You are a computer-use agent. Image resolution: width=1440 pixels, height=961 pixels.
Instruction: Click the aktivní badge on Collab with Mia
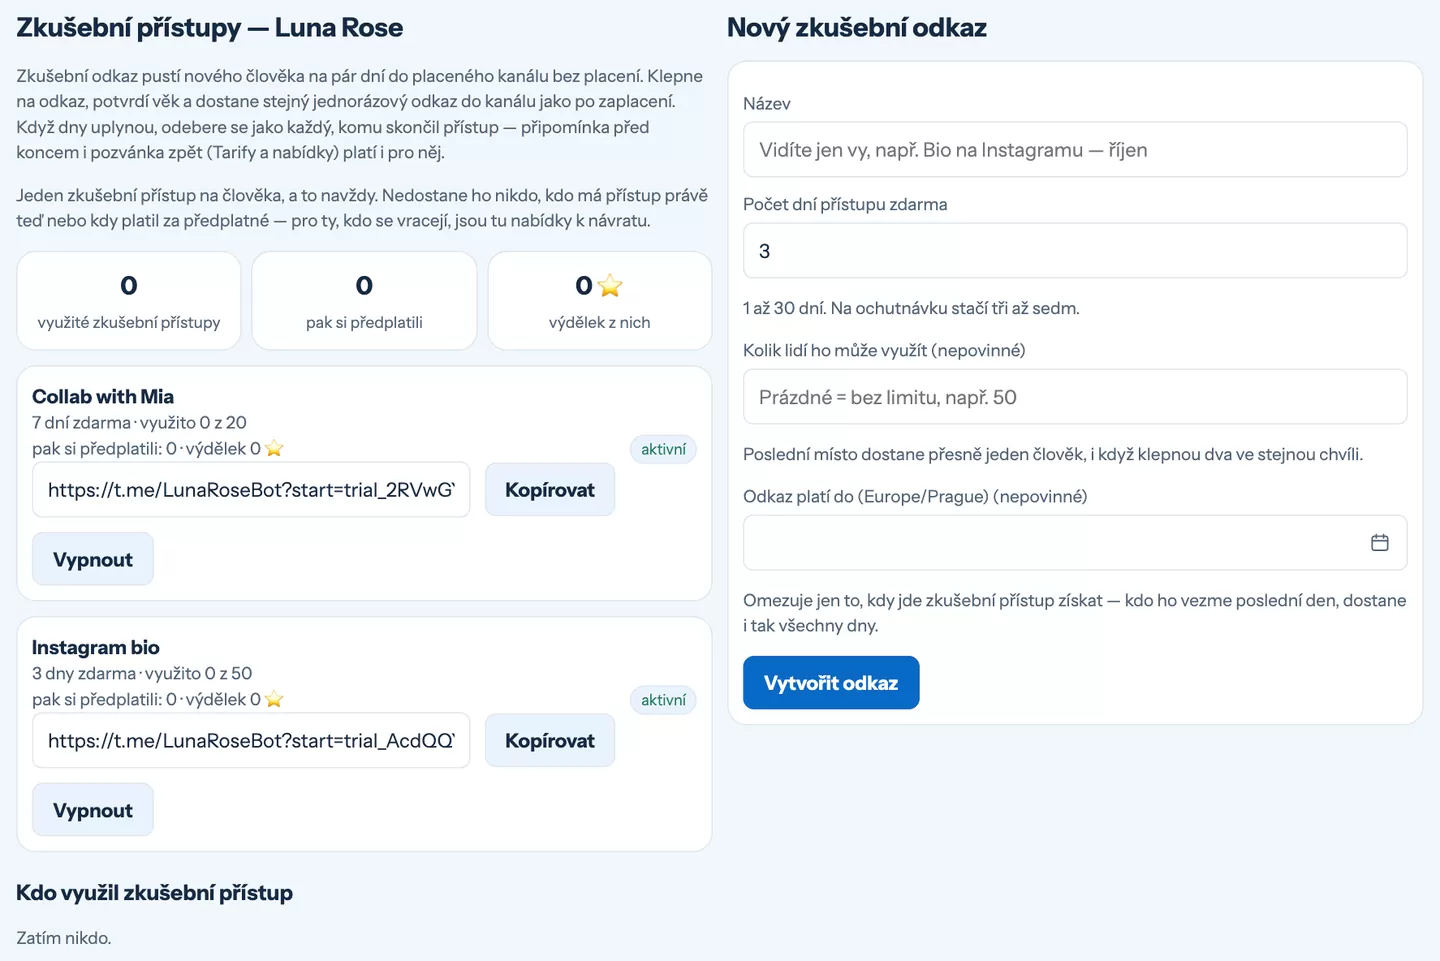(663, 449)
